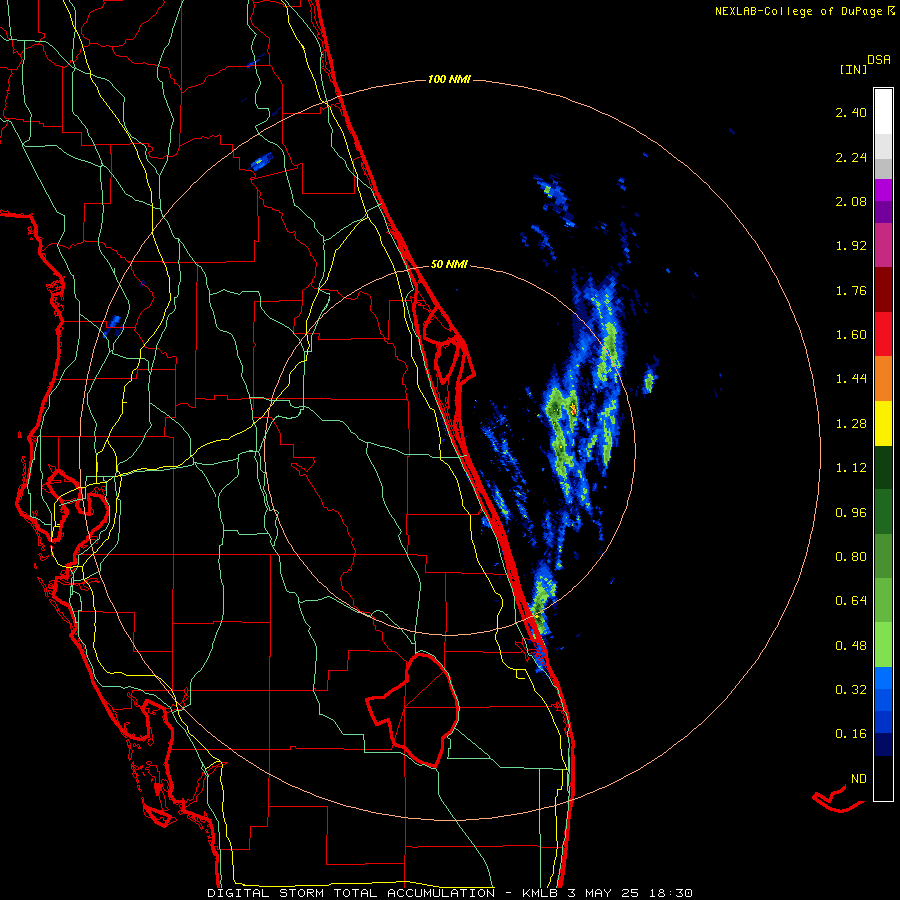900x900 pixels.
Task: Select the 1.12 legend value
Action: click(851, 468)
